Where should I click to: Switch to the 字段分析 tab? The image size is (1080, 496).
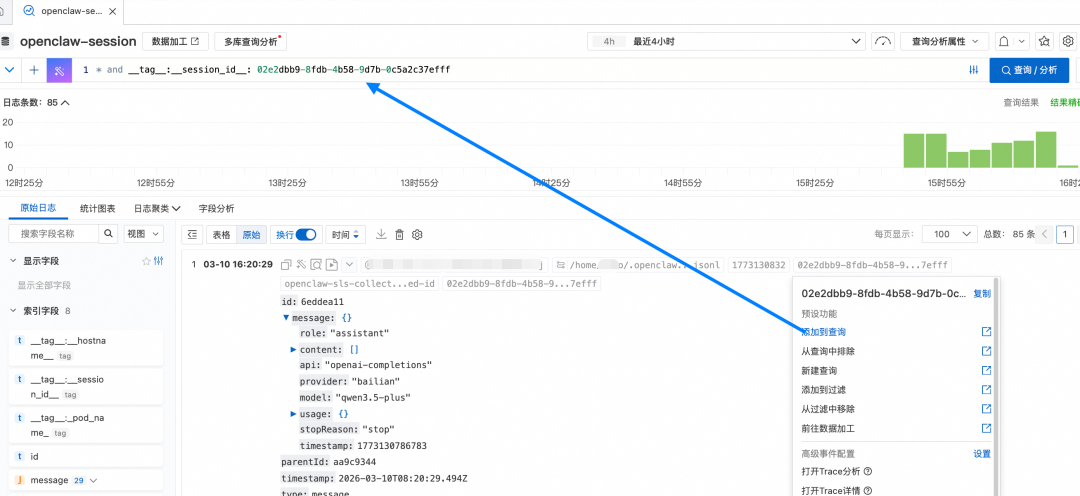(x=216, y=208)
